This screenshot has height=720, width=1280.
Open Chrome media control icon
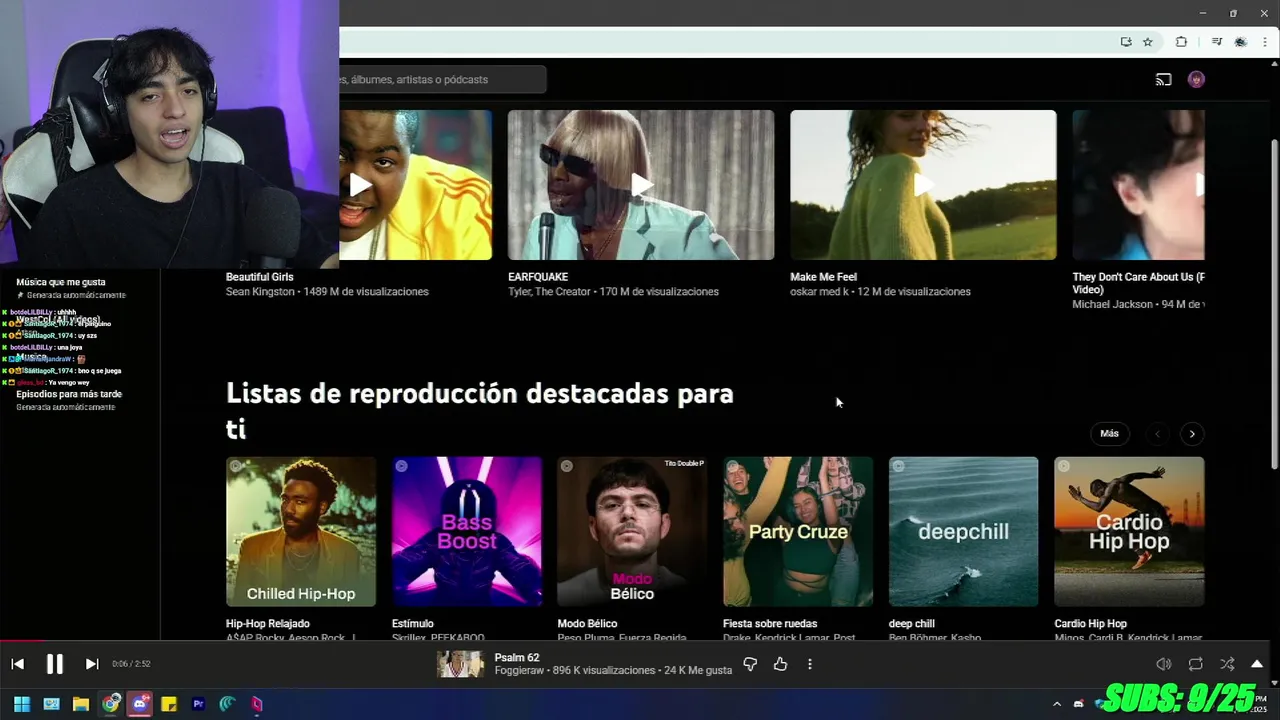point(1217,42)
